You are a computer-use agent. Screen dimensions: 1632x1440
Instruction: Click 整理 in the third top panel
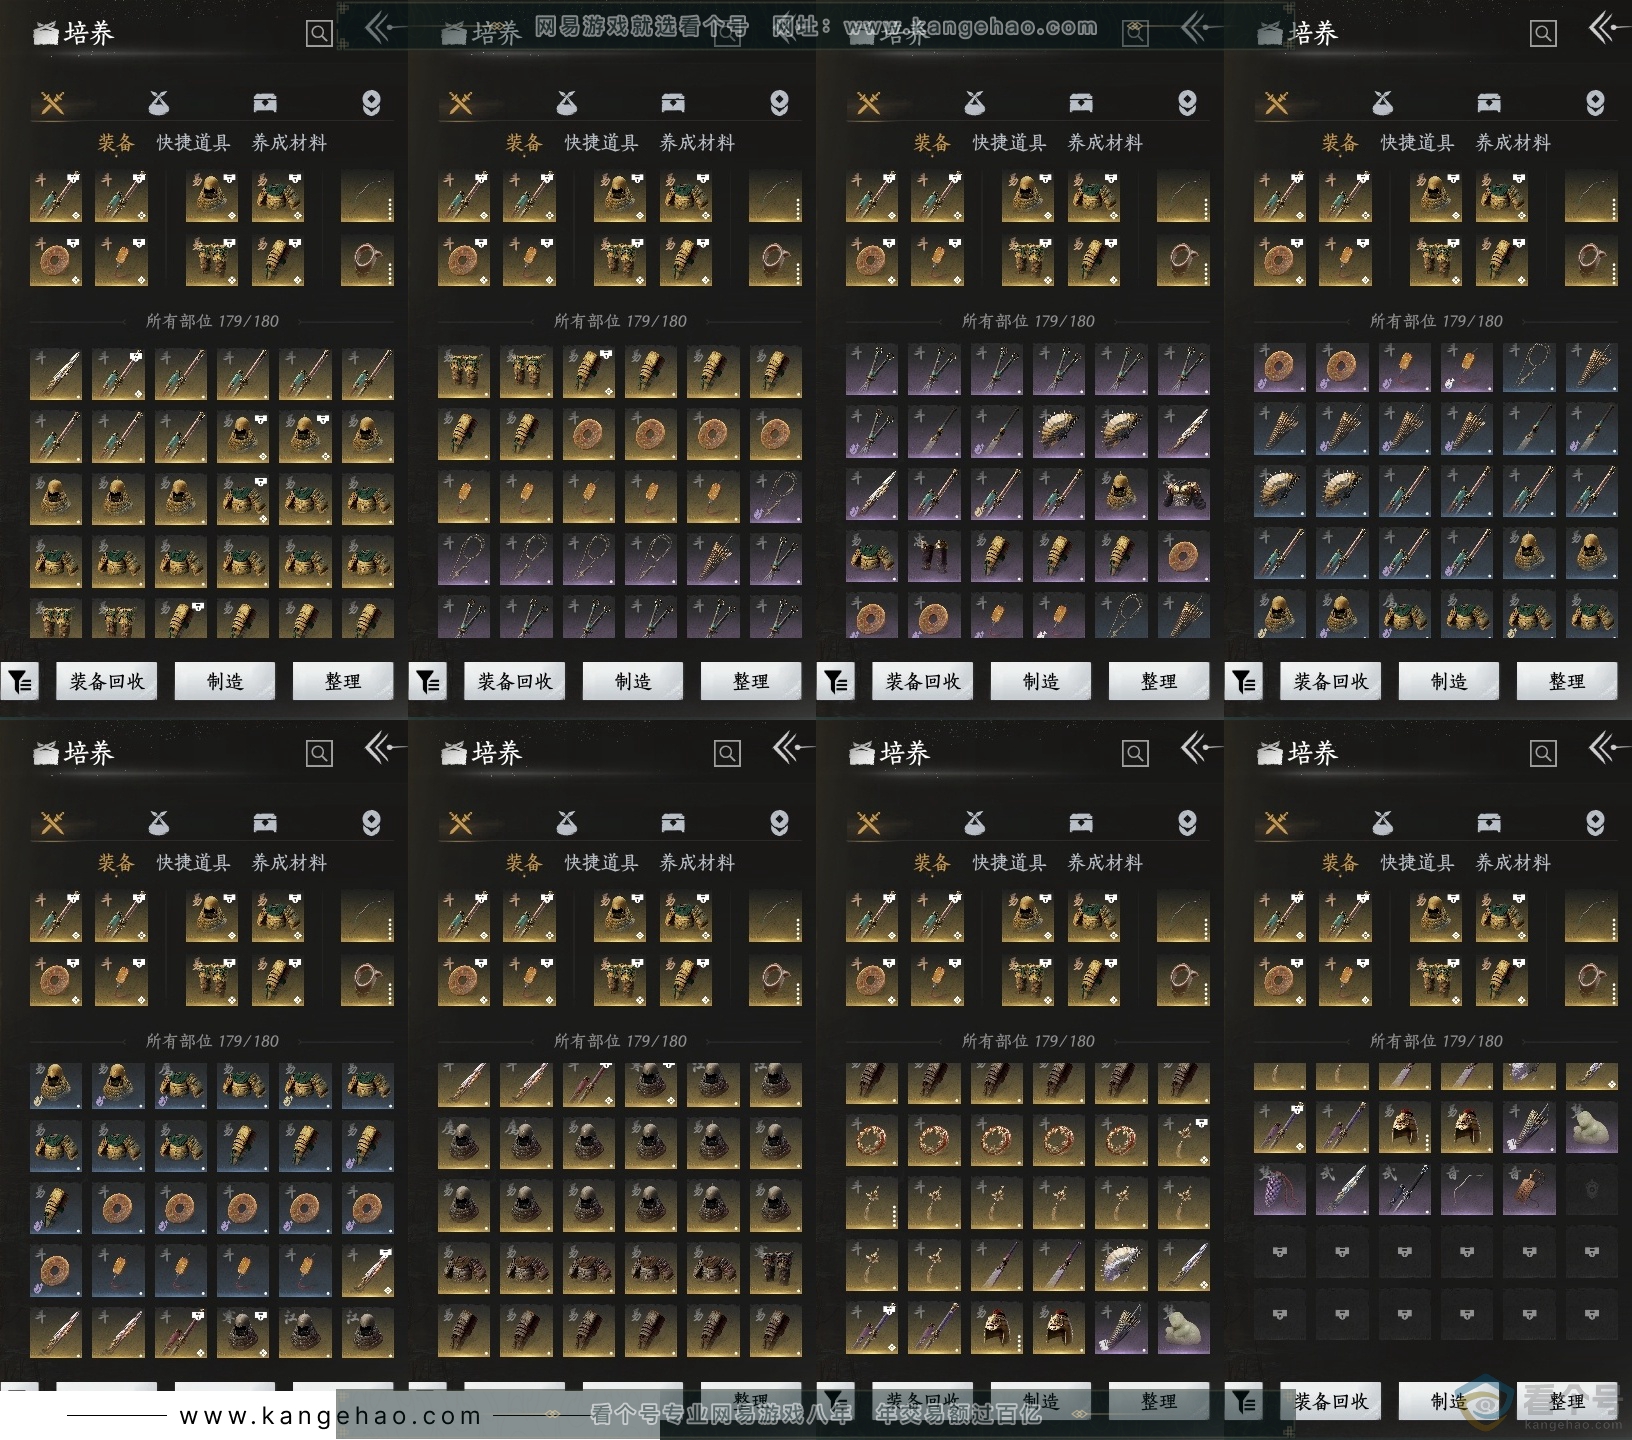coord(1159,682)
